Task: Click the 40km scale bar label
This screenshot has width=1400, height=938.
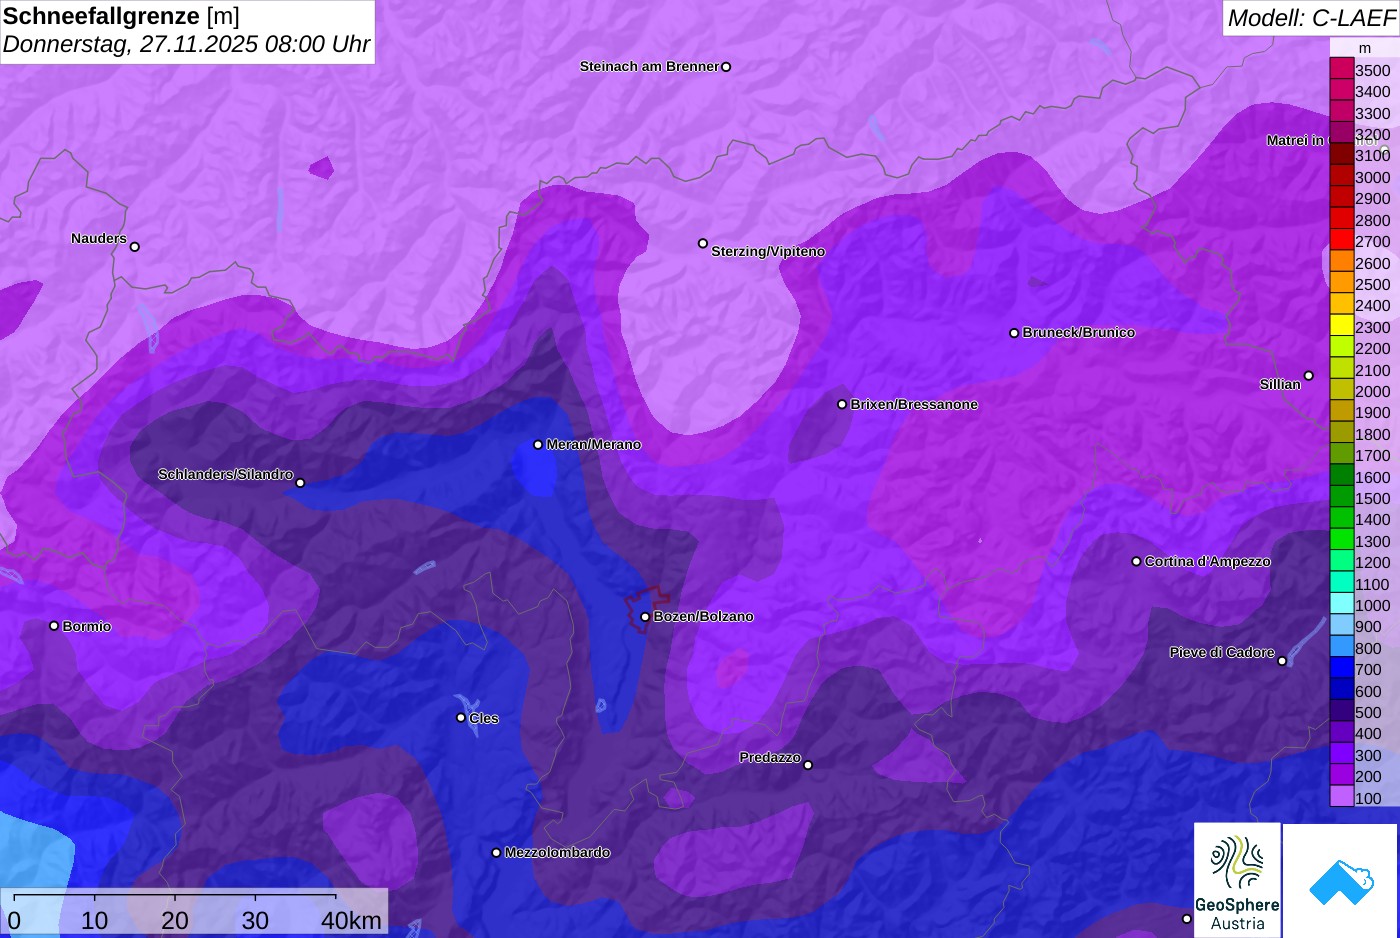Action: tap(351, 920)
